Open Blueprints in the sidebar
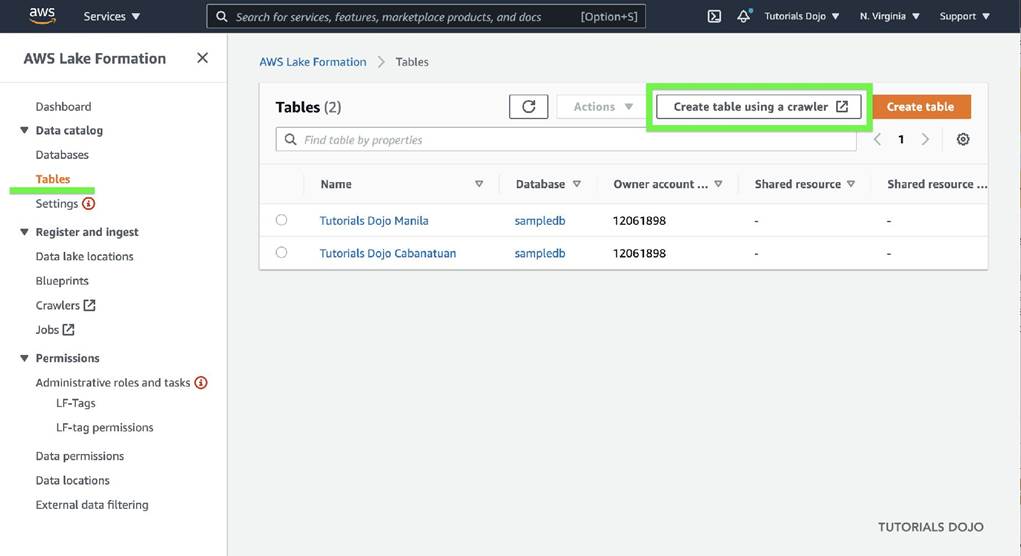The height and width of the screenshot is (556, 1021). (x=62, y=281)
